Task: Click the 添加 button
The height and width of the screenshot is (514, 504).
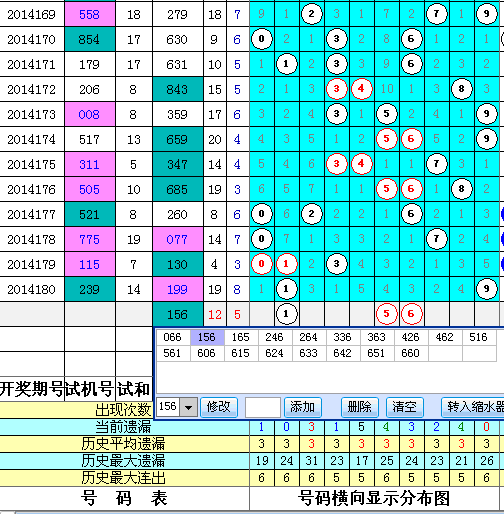Action: (303, 407)
